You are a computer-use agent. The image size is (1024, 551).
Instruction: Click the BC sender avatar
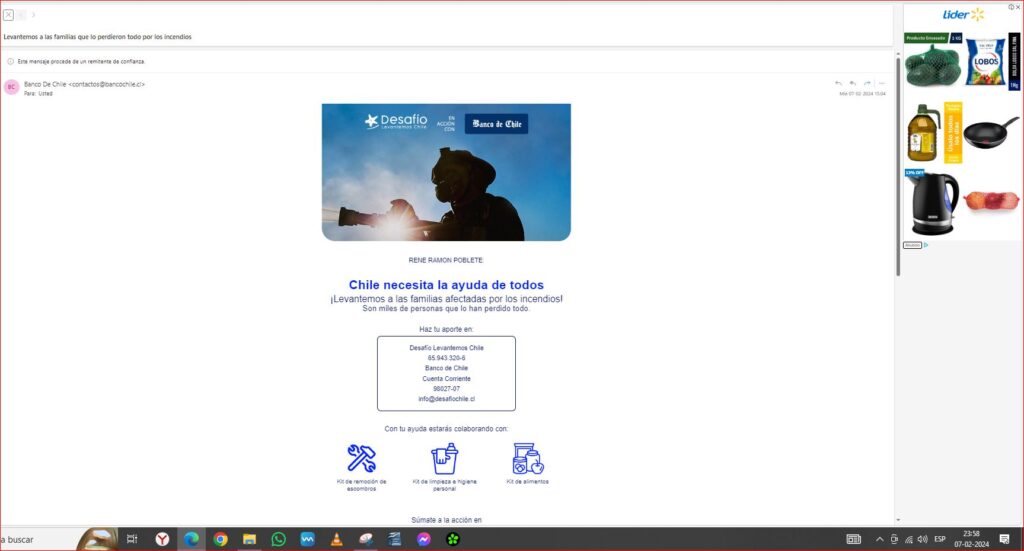[11, 87]
